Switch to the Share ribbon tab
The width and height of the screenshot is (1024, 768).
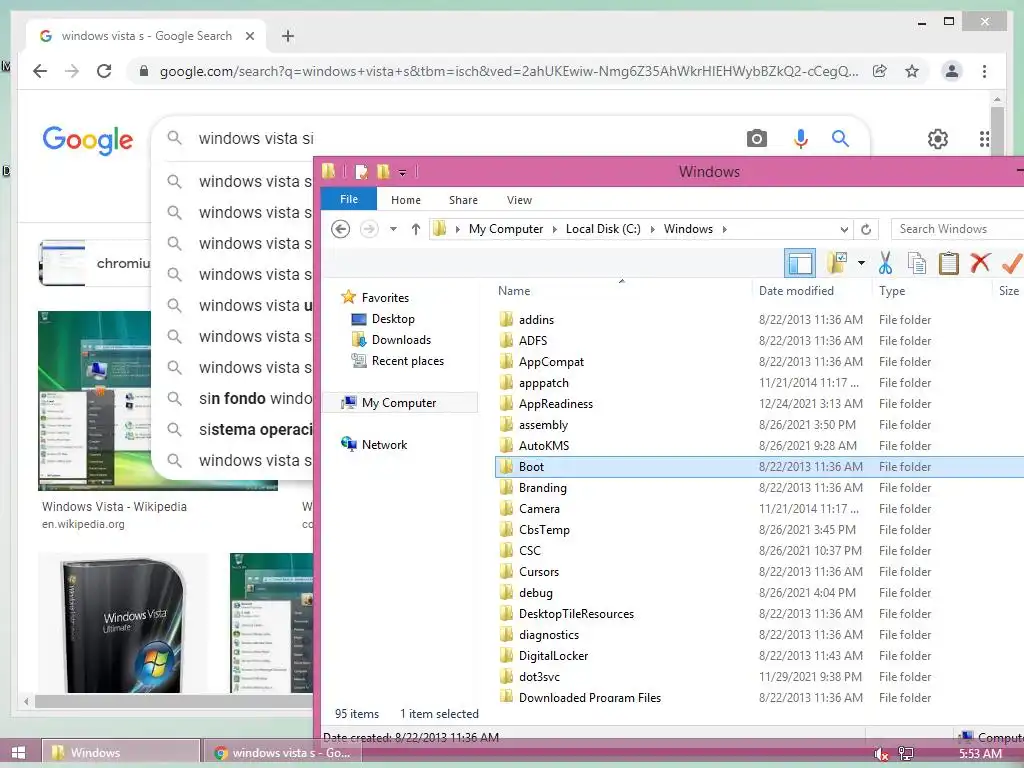click(x=463, y=200)
